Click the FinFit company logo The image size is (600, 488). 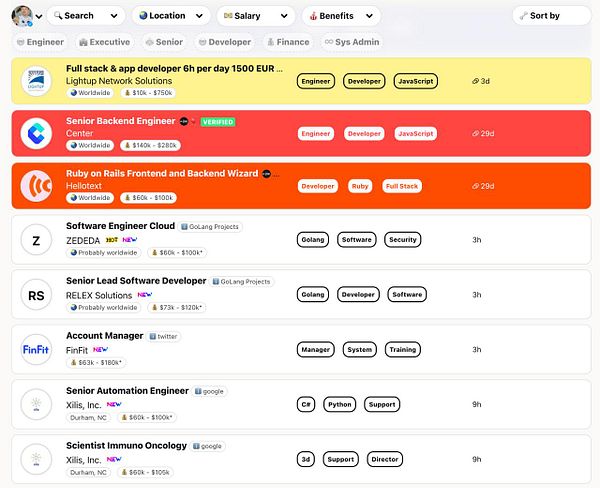[x=36, y=349]
